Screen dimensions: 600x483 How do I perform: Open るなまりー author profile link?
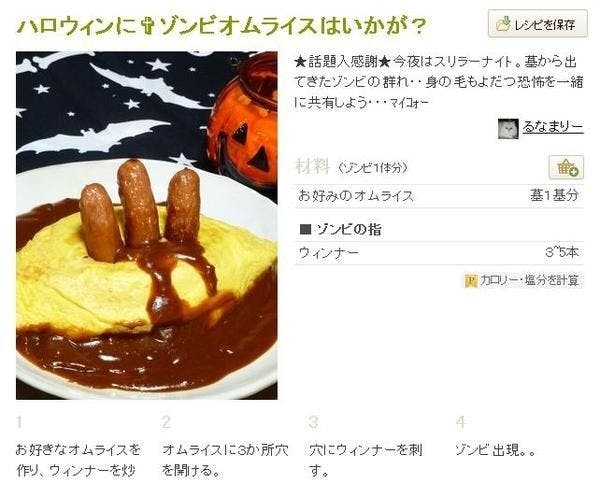click(553, 126)
